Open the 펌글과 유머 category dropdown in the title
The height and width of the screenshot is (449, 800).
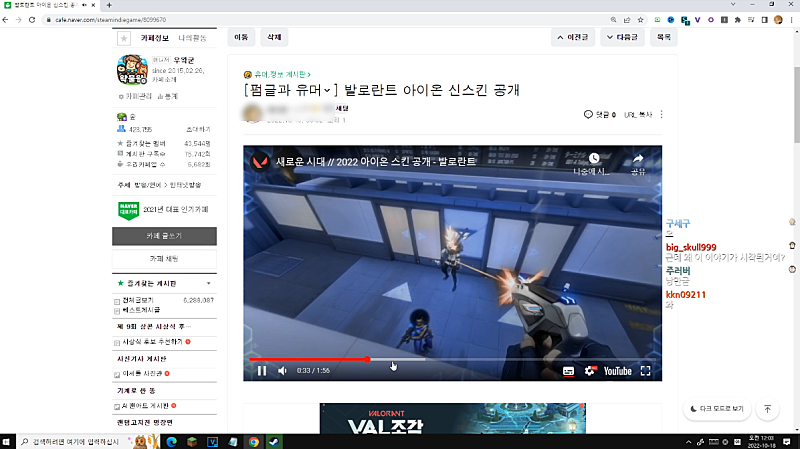click(x=291, y=90)
